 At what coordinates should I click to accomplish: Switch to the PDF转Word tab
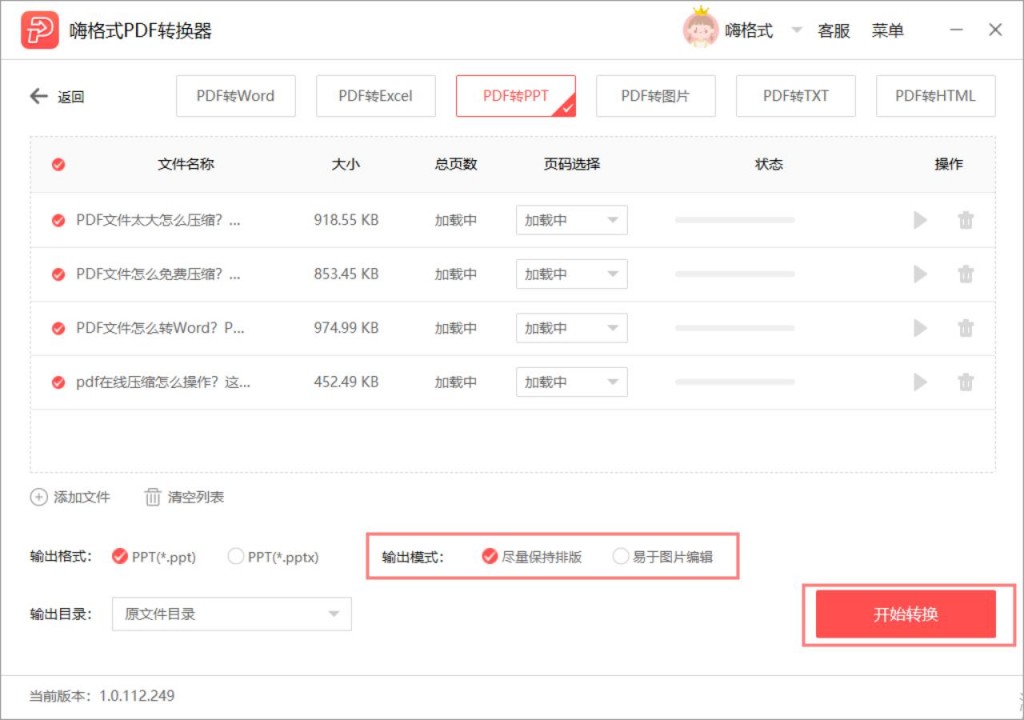pos(236,96)
